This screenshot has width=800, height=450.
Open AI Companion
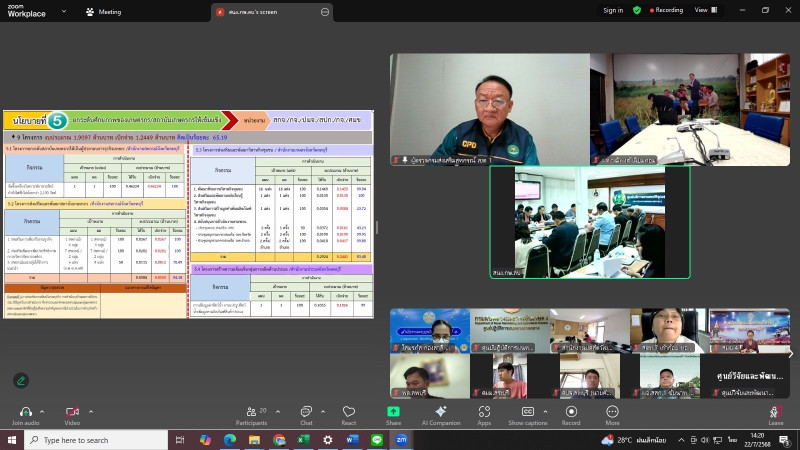pyautogui.click(x=441, y=411)
